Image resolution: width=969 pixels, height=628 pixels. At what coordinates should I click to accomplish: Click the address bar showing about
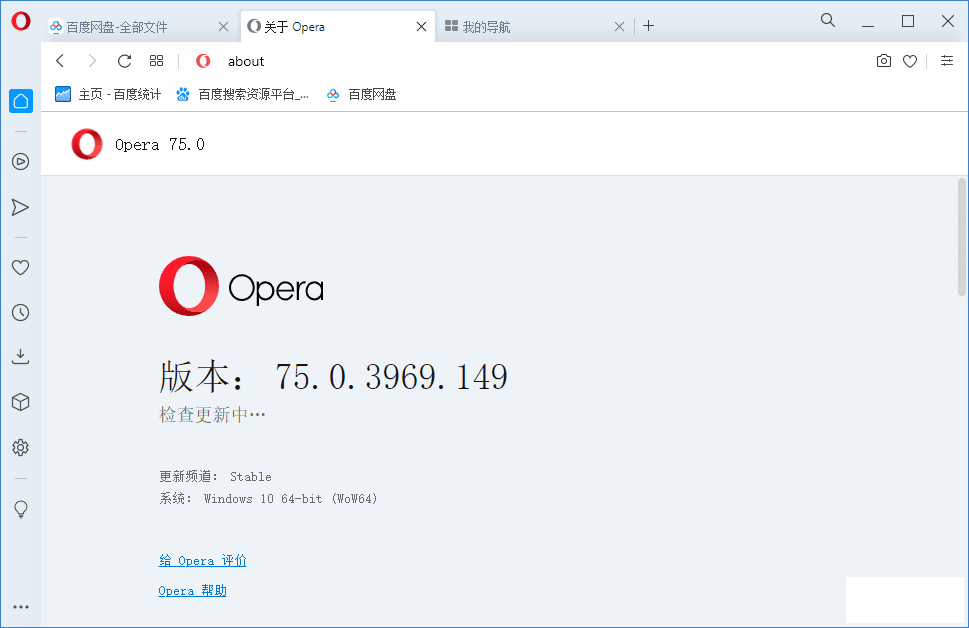(531, 61)
